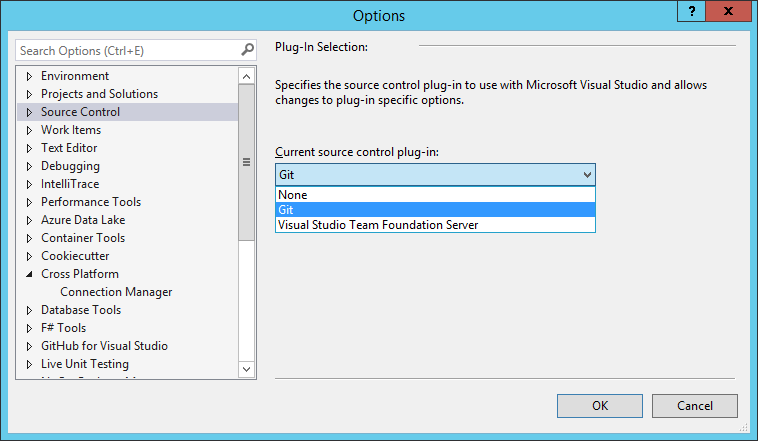Screen dimensions: 758x441
Task: Select the Source Control tree item
Action: click(x=80, y=112)
